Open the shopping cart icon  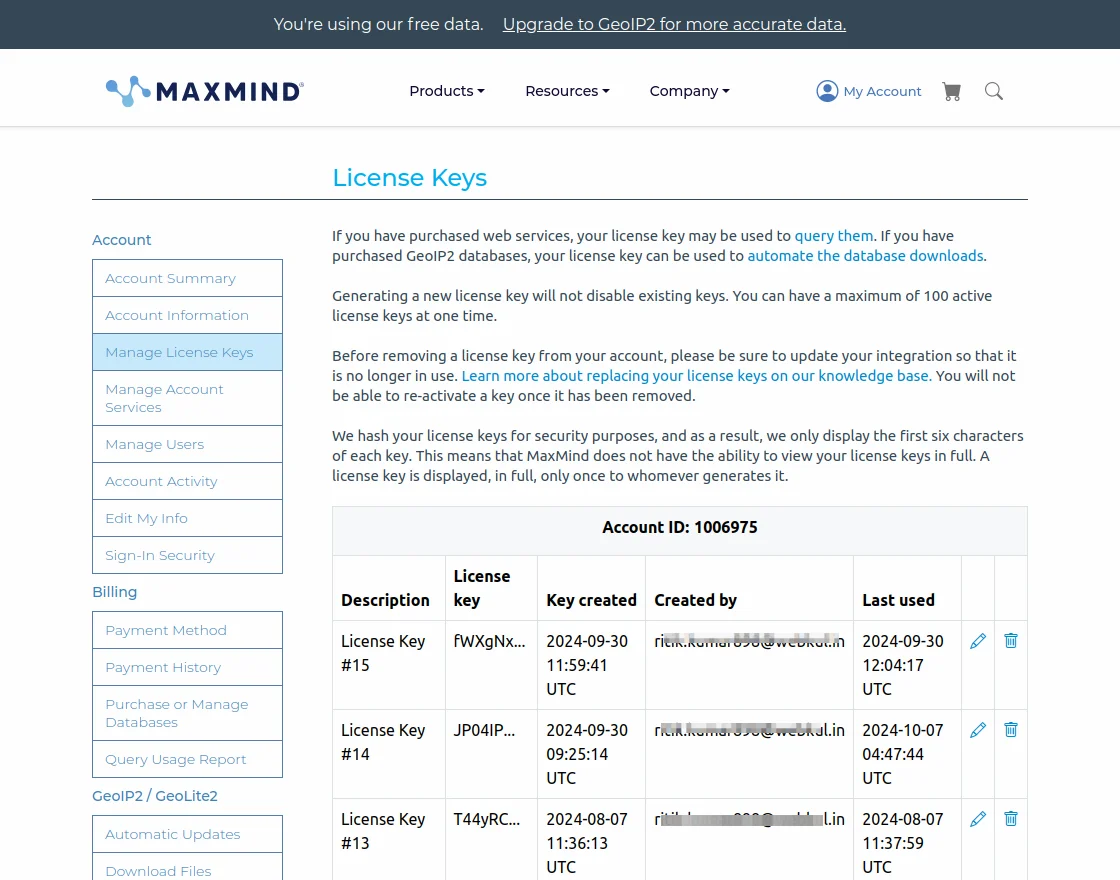point(951,91)
